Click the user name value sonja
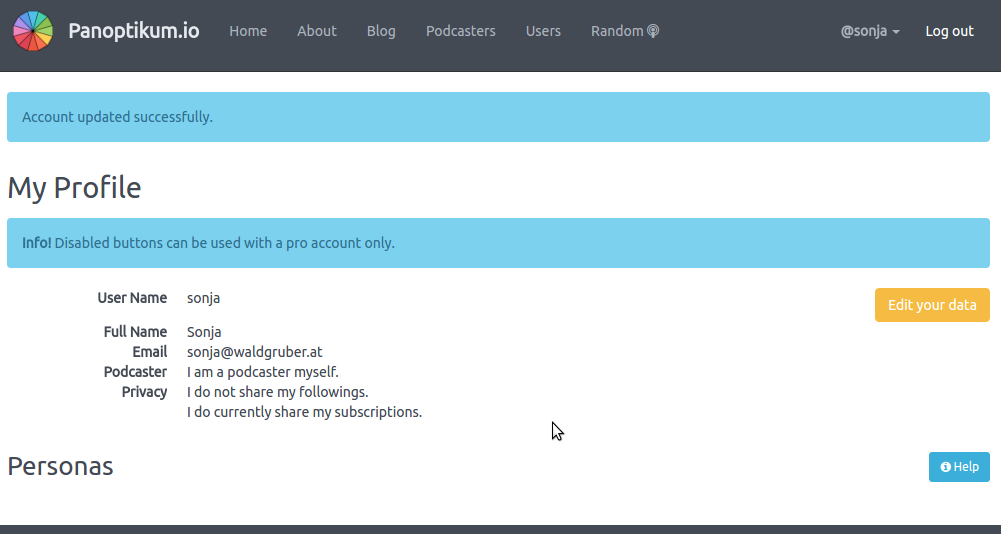The width and height of the screenshot is (1001, 534). [x=204, y=298]
